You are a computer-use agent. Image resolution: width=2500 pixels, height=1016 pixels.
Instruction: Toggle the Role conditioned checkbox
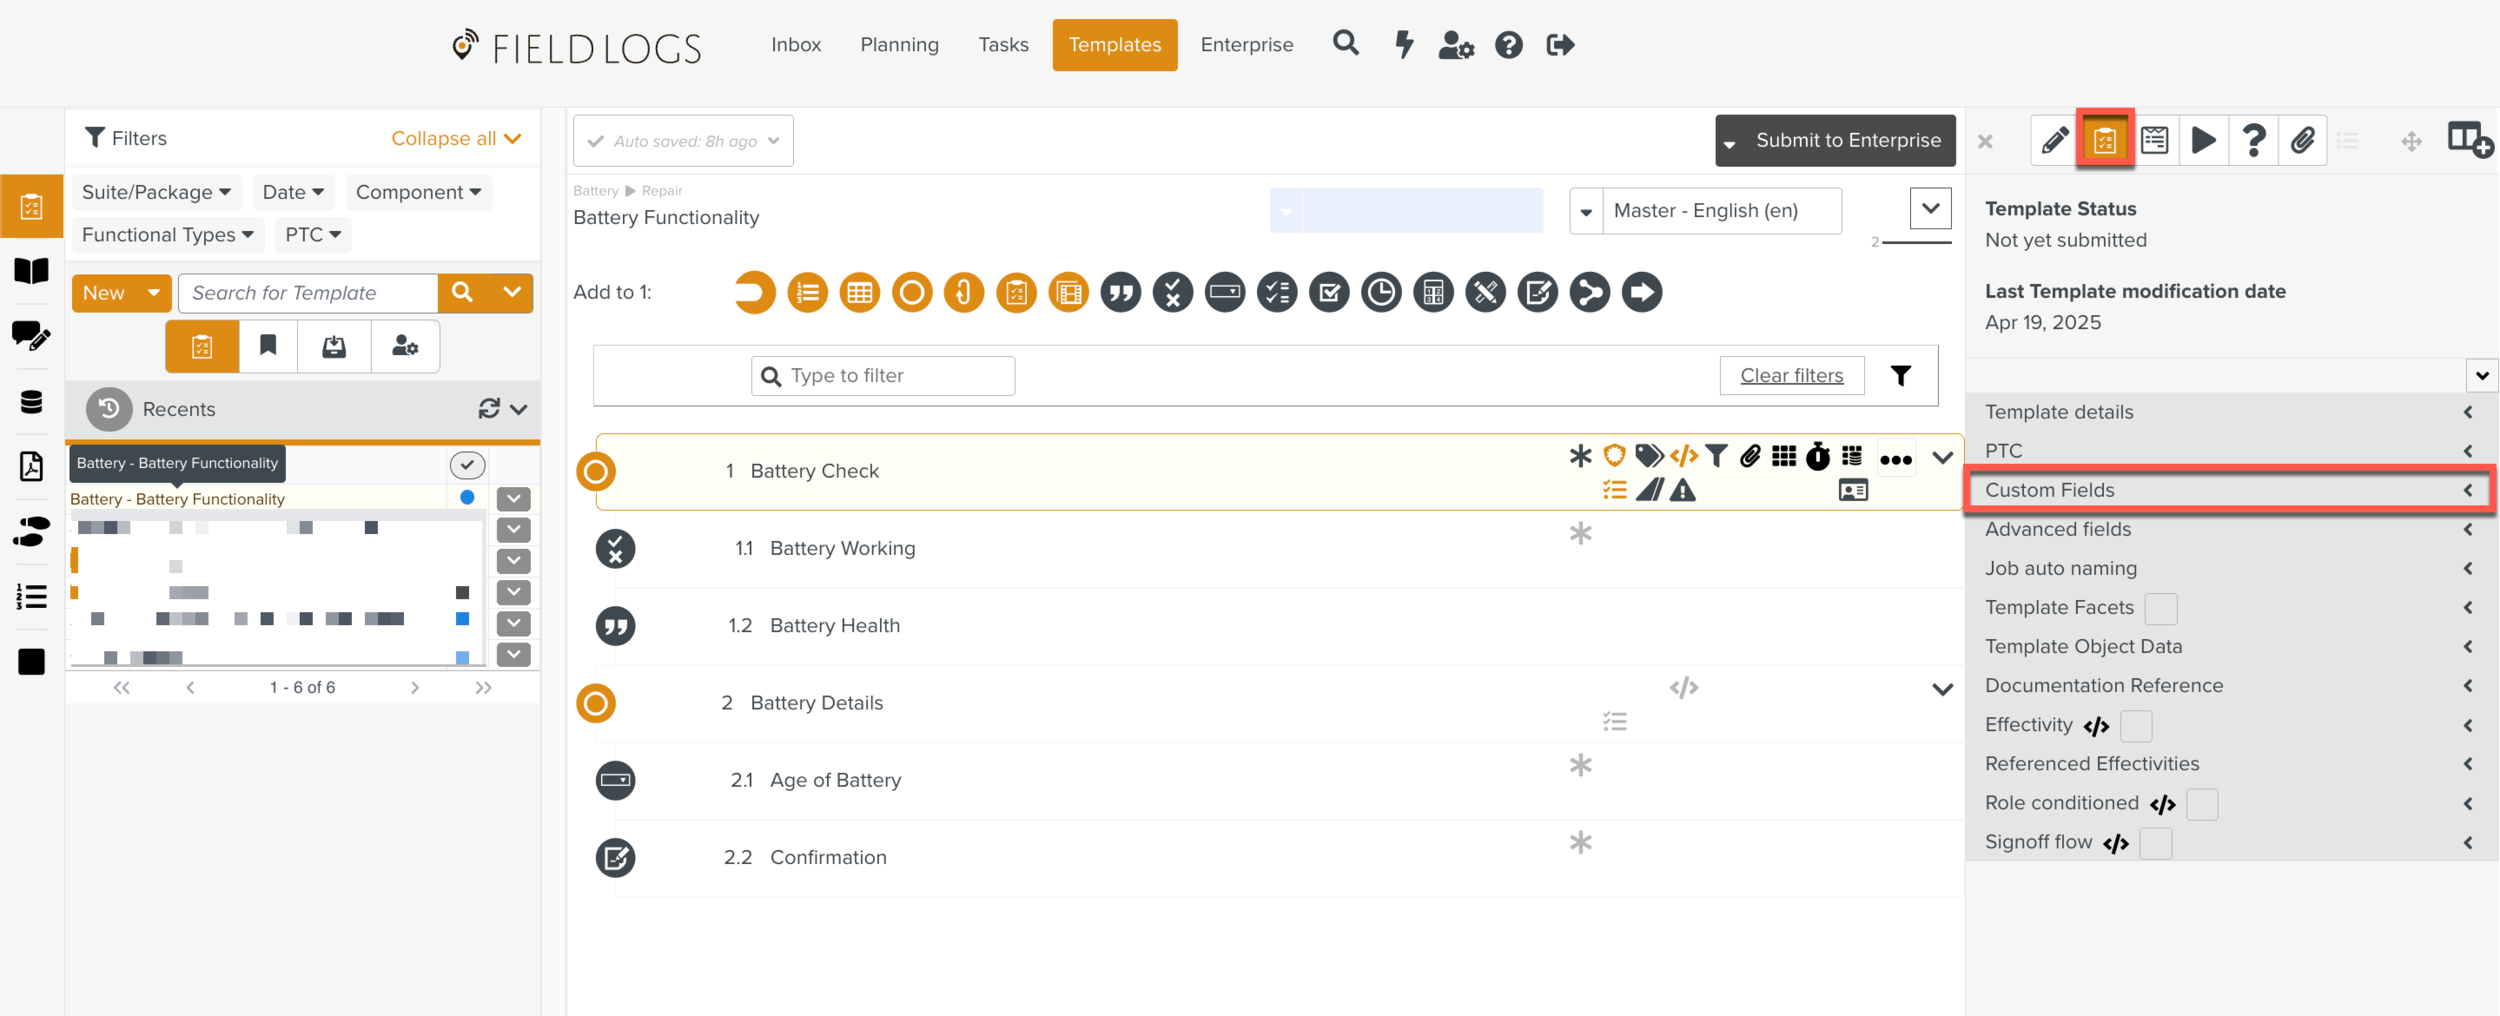(x=2202, y=803)
